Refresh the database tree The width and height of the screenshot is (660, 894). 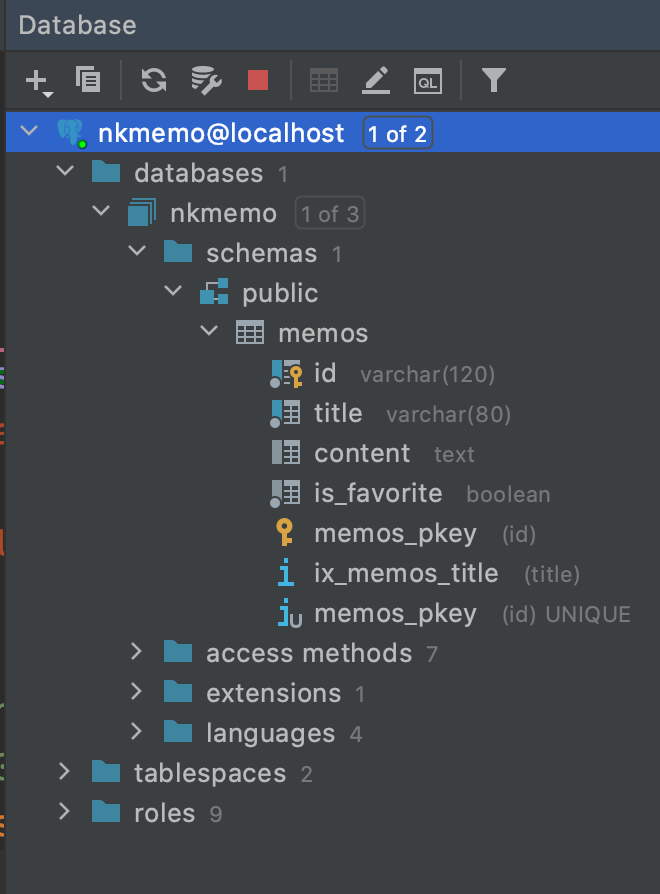(154, 80)
